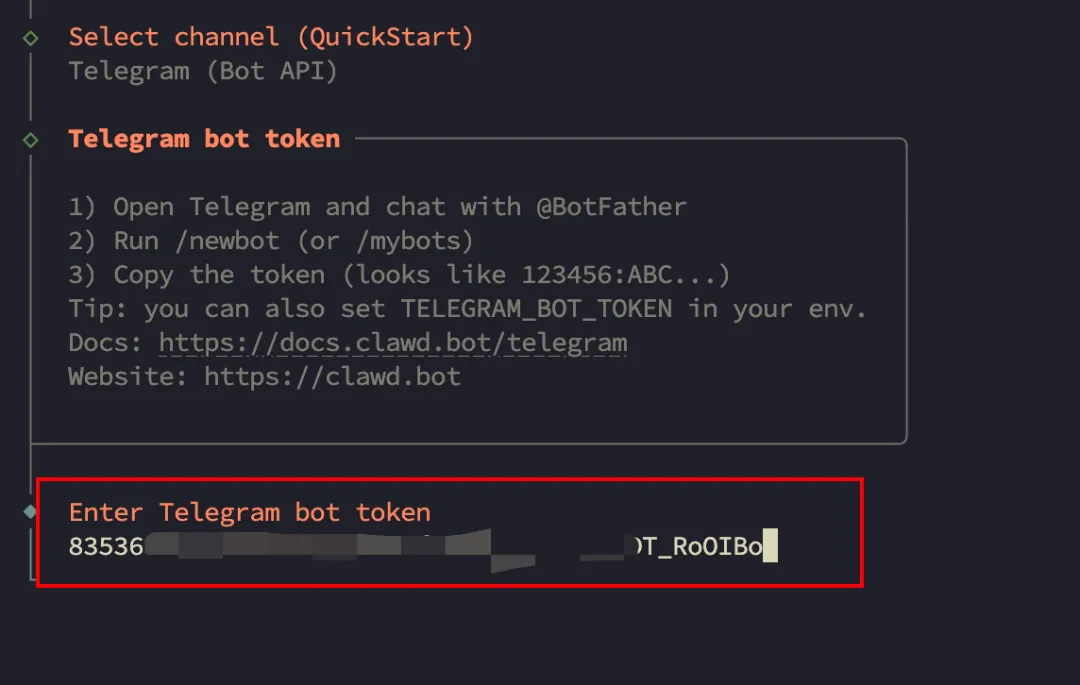Open the docs.clawd.bot/telegram documentation link

point(393,342)
